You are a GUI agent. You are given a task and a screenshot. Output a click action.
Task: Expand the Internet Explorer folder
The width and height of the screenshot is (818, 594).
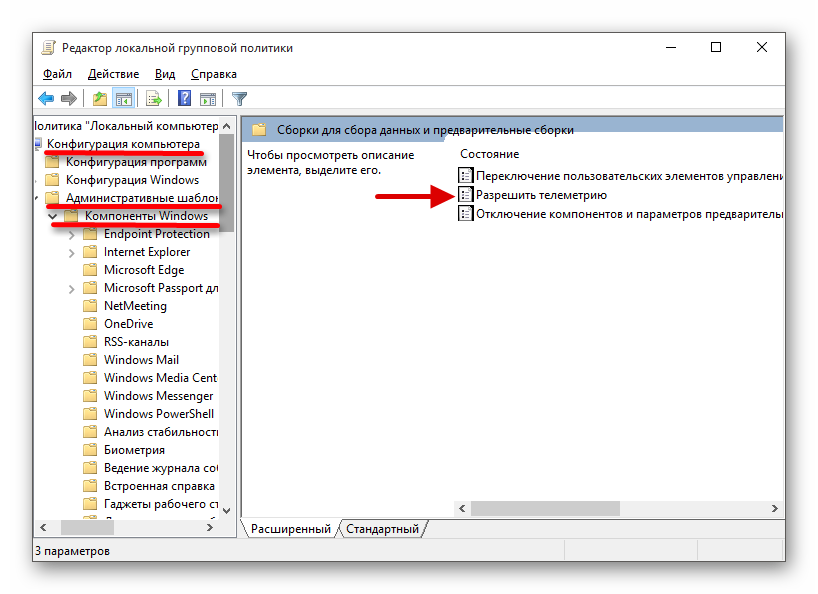(71, 252)
